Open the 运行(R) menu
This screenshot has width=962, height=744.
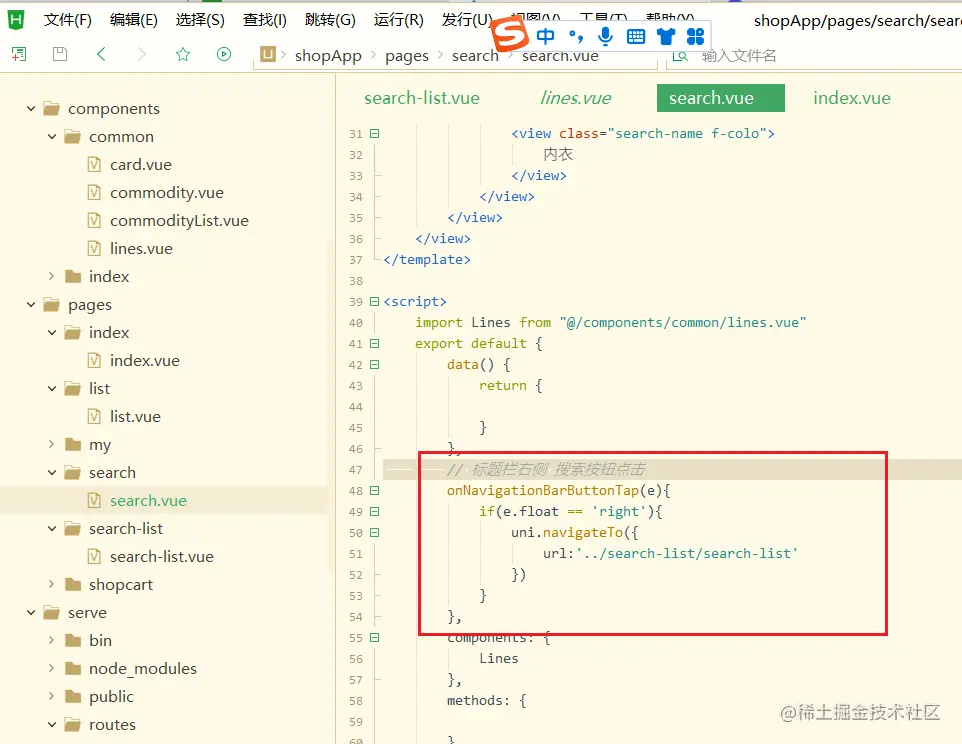tap(399, 20)
